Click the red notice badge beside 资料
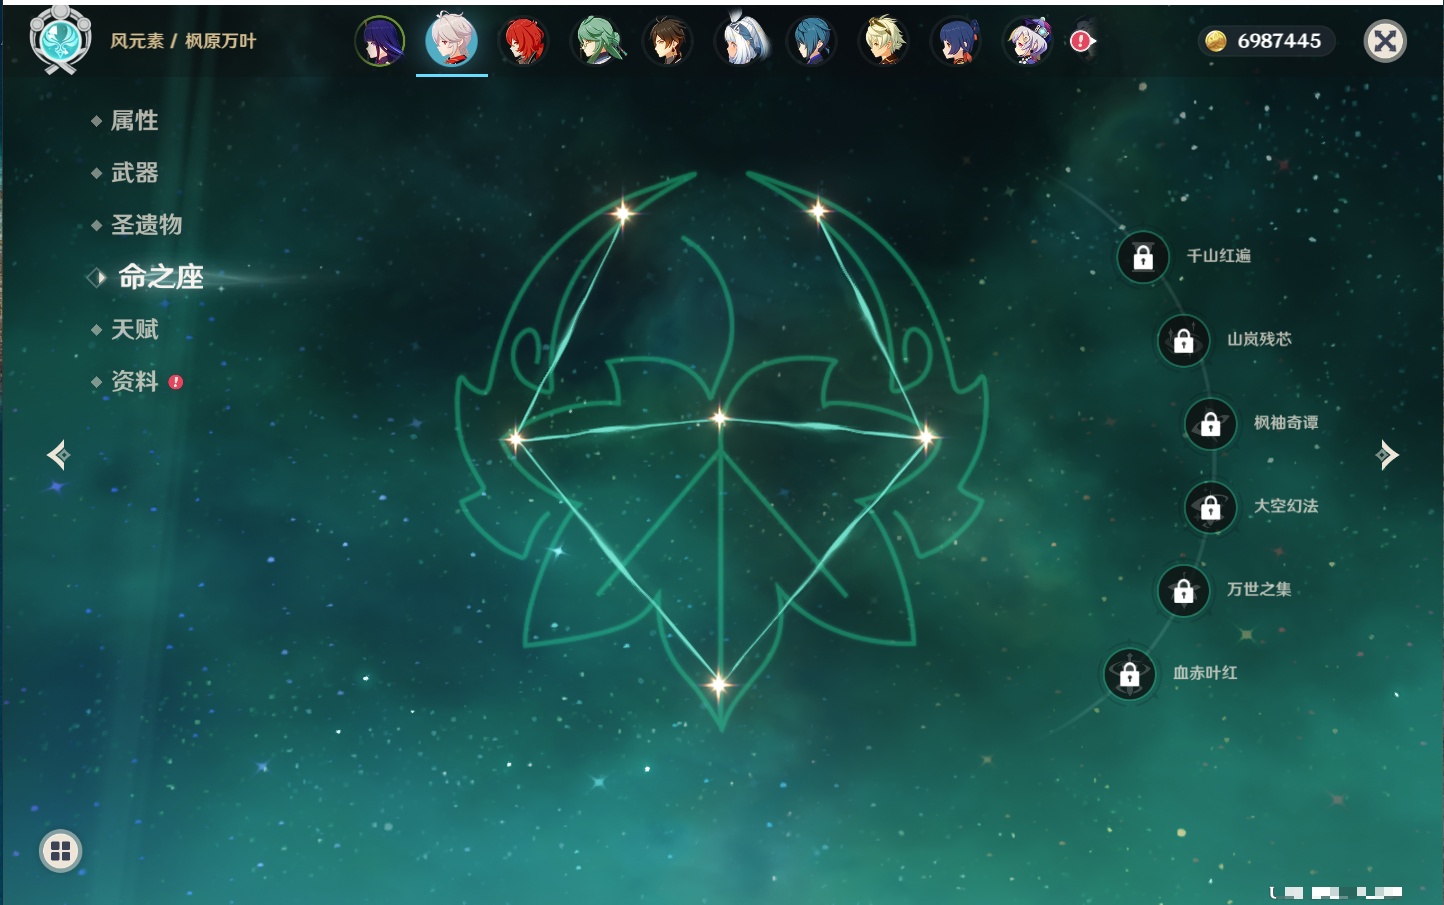This screenshot has height=905, width=1444. pos(176,382)
